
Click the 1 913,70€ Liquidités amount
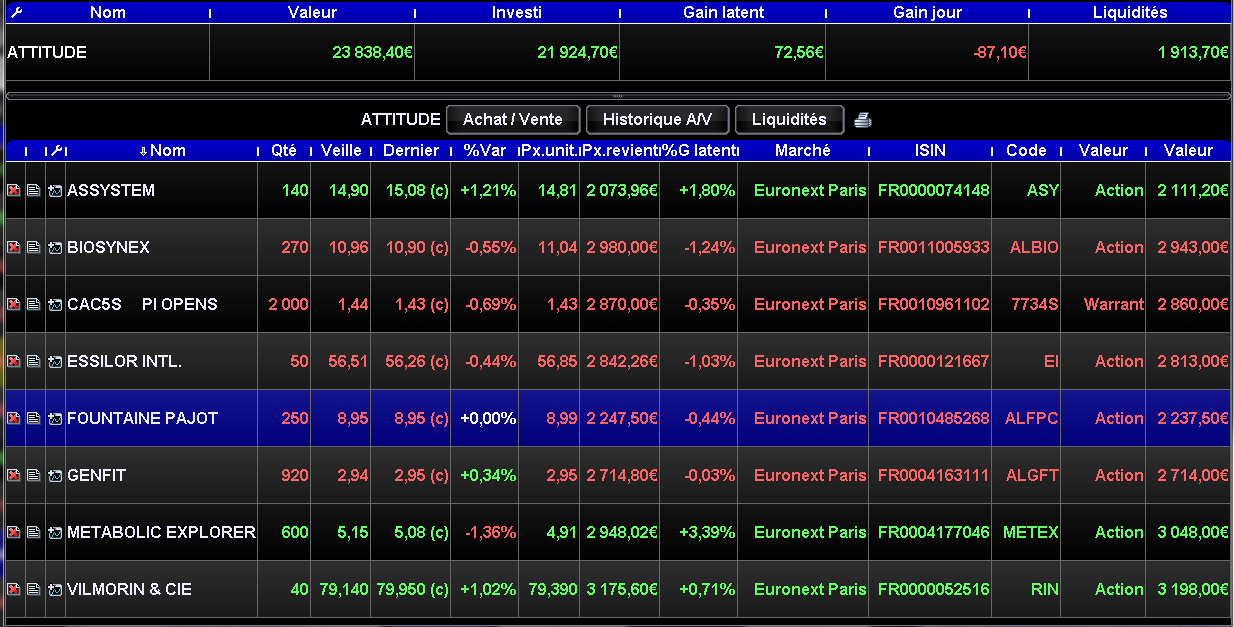[x=1194, y=52]
